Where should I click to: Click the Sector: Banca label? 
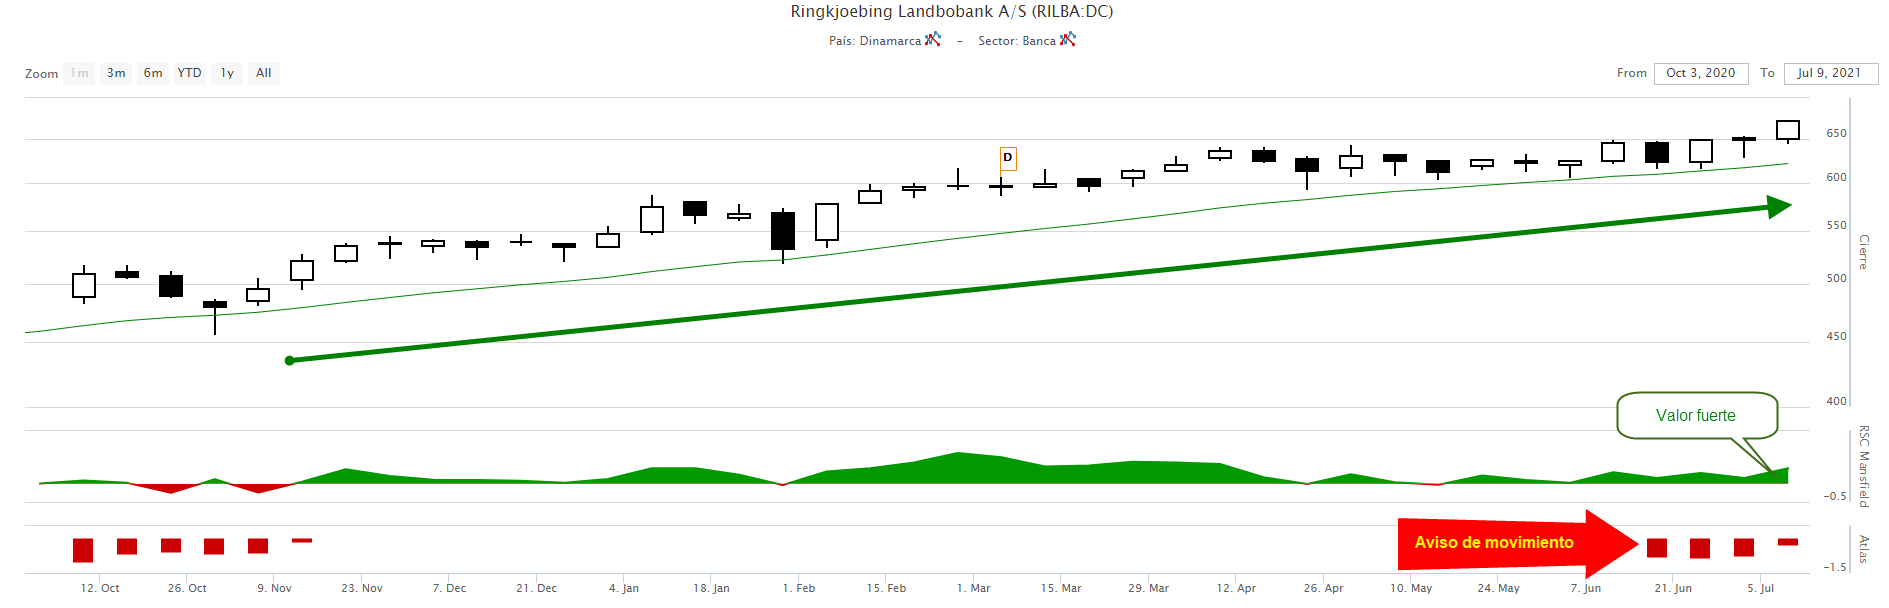1017,41
